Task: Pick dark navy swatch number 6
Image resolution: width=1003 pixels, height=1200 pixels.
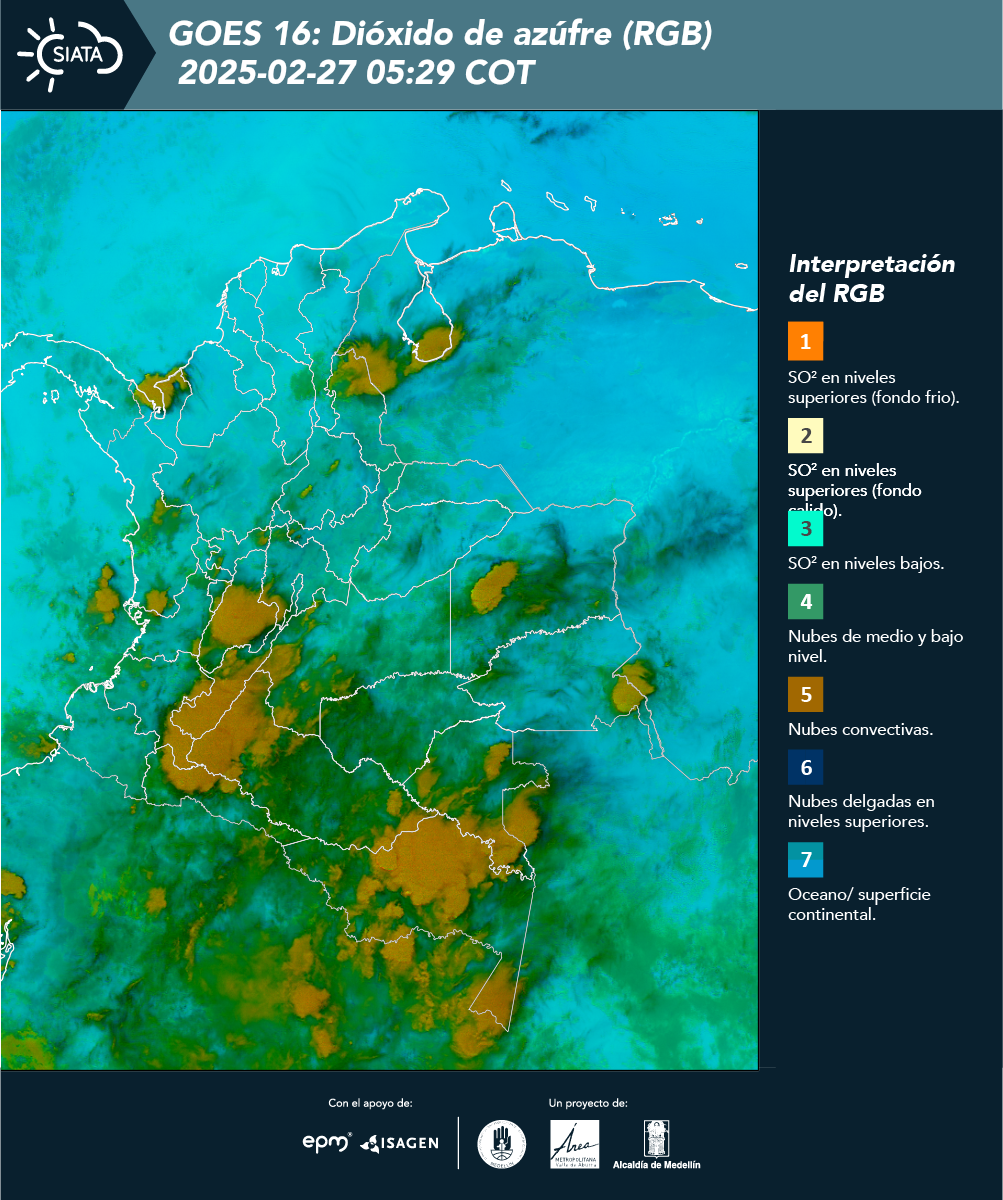Action: pyautogui.click(x=805, y=768)
